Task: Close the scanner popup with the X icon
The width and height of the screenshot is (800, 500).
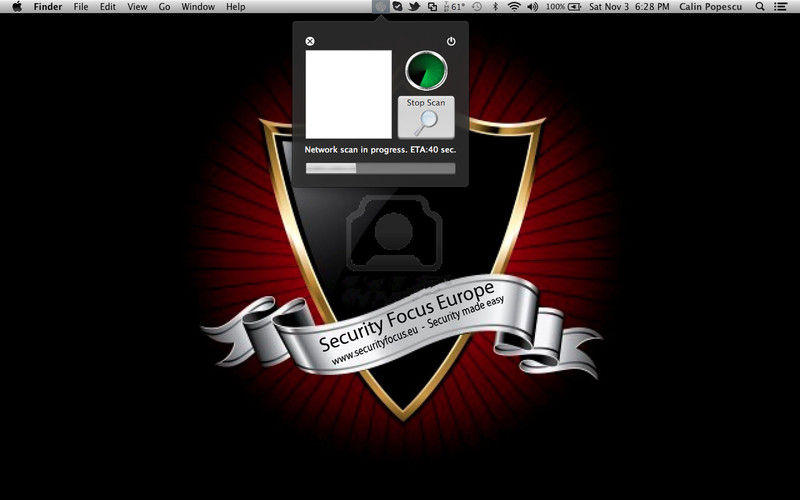Action: (x=310, y=41)
